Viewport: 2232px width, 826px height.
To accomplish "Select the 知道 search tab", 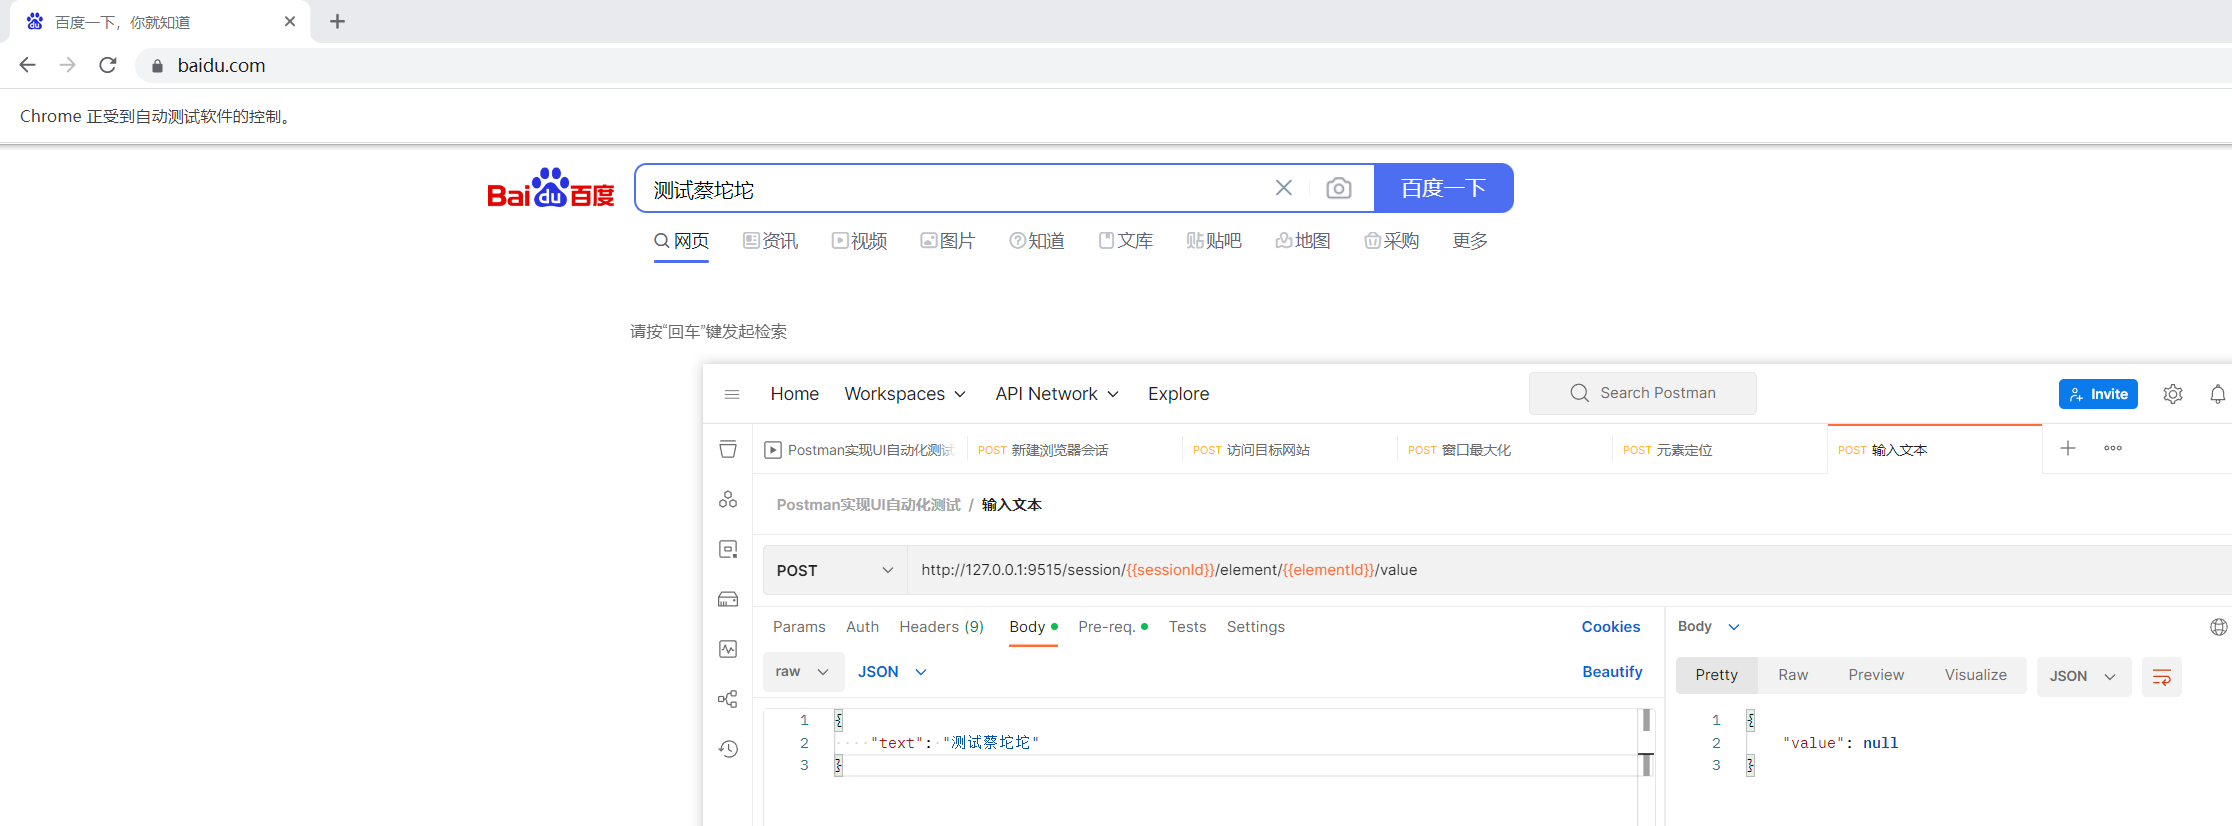I will (x=1037, y=241).
